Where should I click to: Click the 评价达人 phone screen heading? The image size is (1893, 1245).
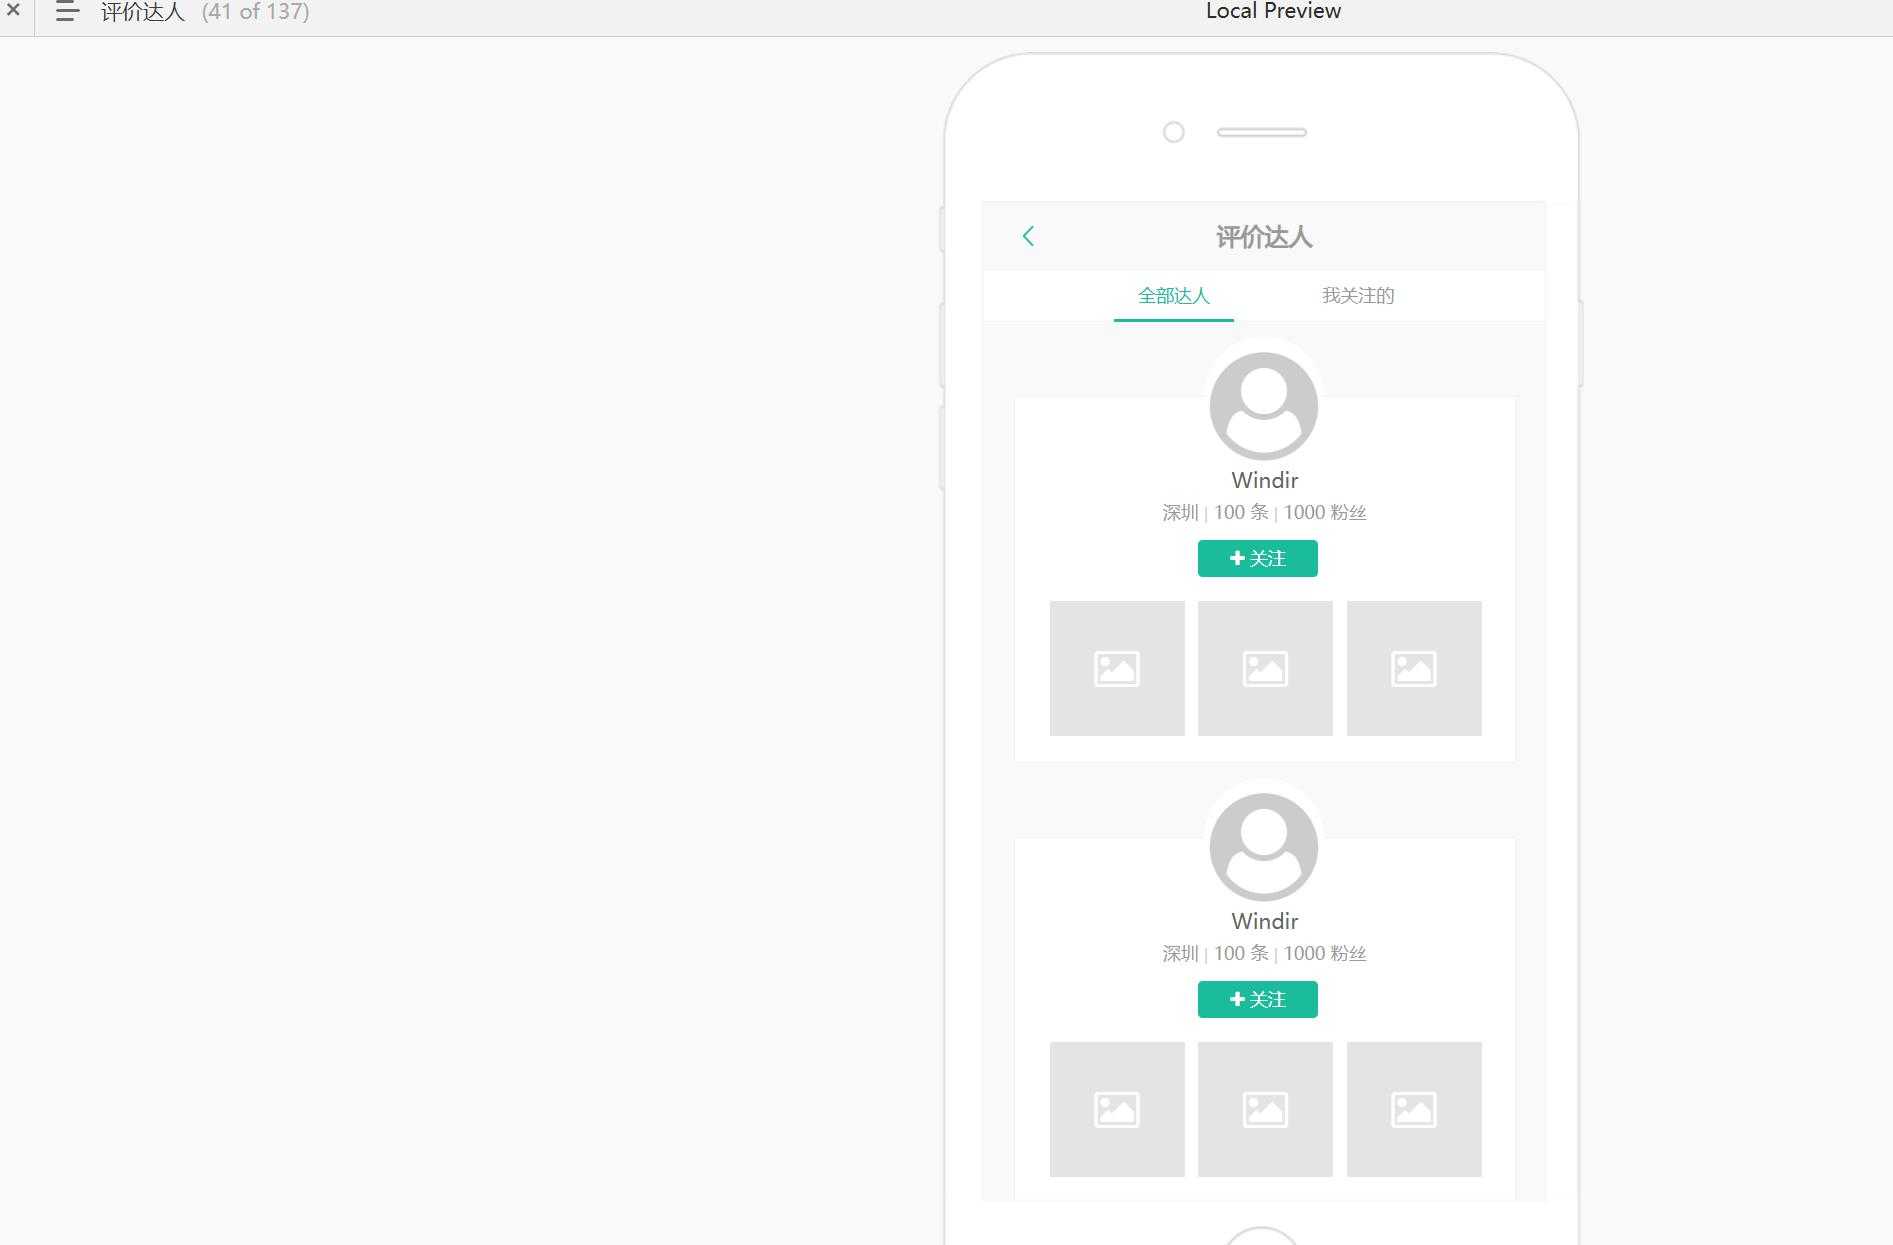[1264, 237]
